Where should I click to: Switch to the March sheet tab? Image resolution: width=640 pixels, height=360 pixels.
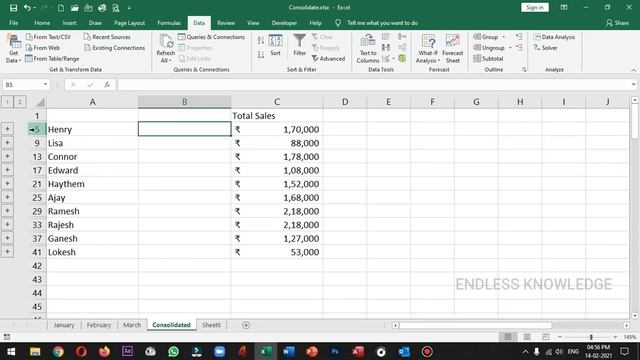click(x=132, y=325)
